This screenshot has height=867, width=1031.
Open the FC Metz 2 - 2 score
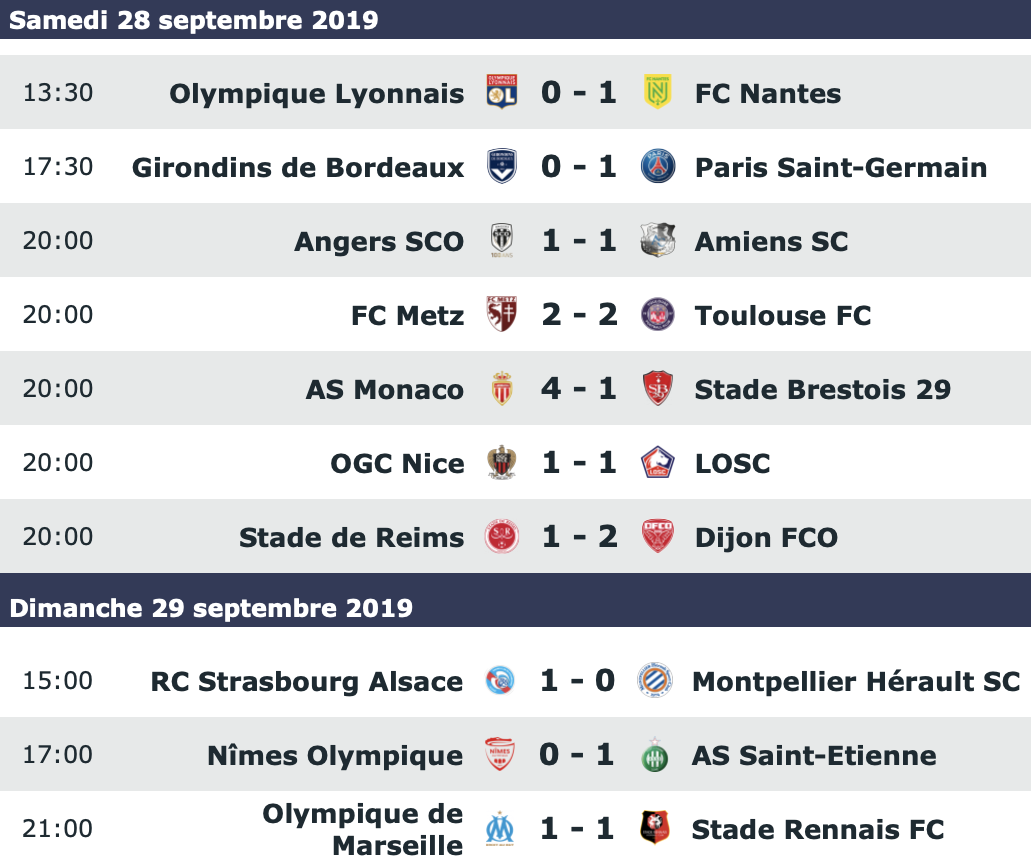coord(579,314)
